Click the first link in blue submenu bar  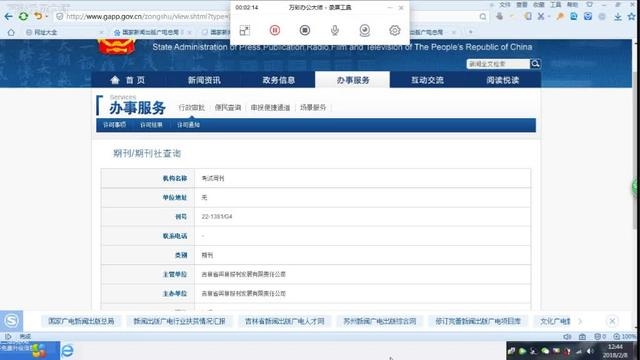pos(114,125)
